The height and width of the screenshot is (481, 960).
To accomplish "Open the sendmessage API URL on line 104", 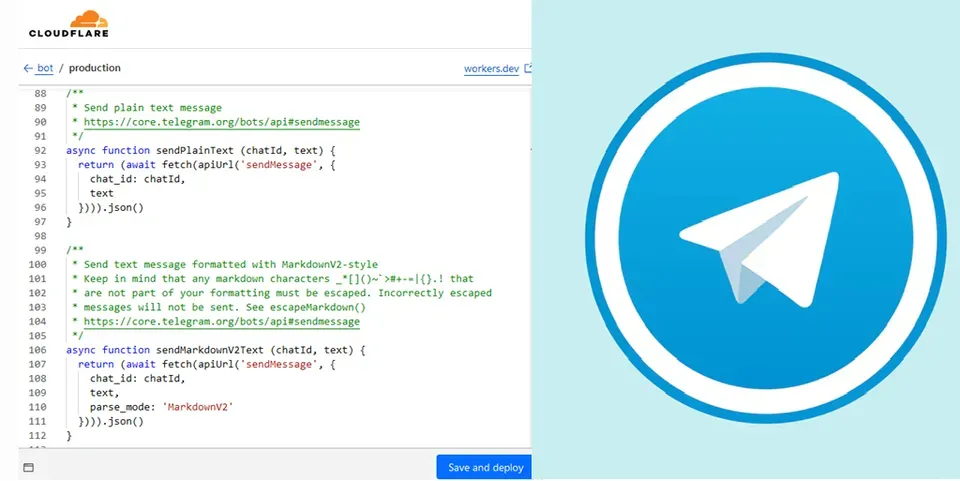I will (x=222, y=321).
